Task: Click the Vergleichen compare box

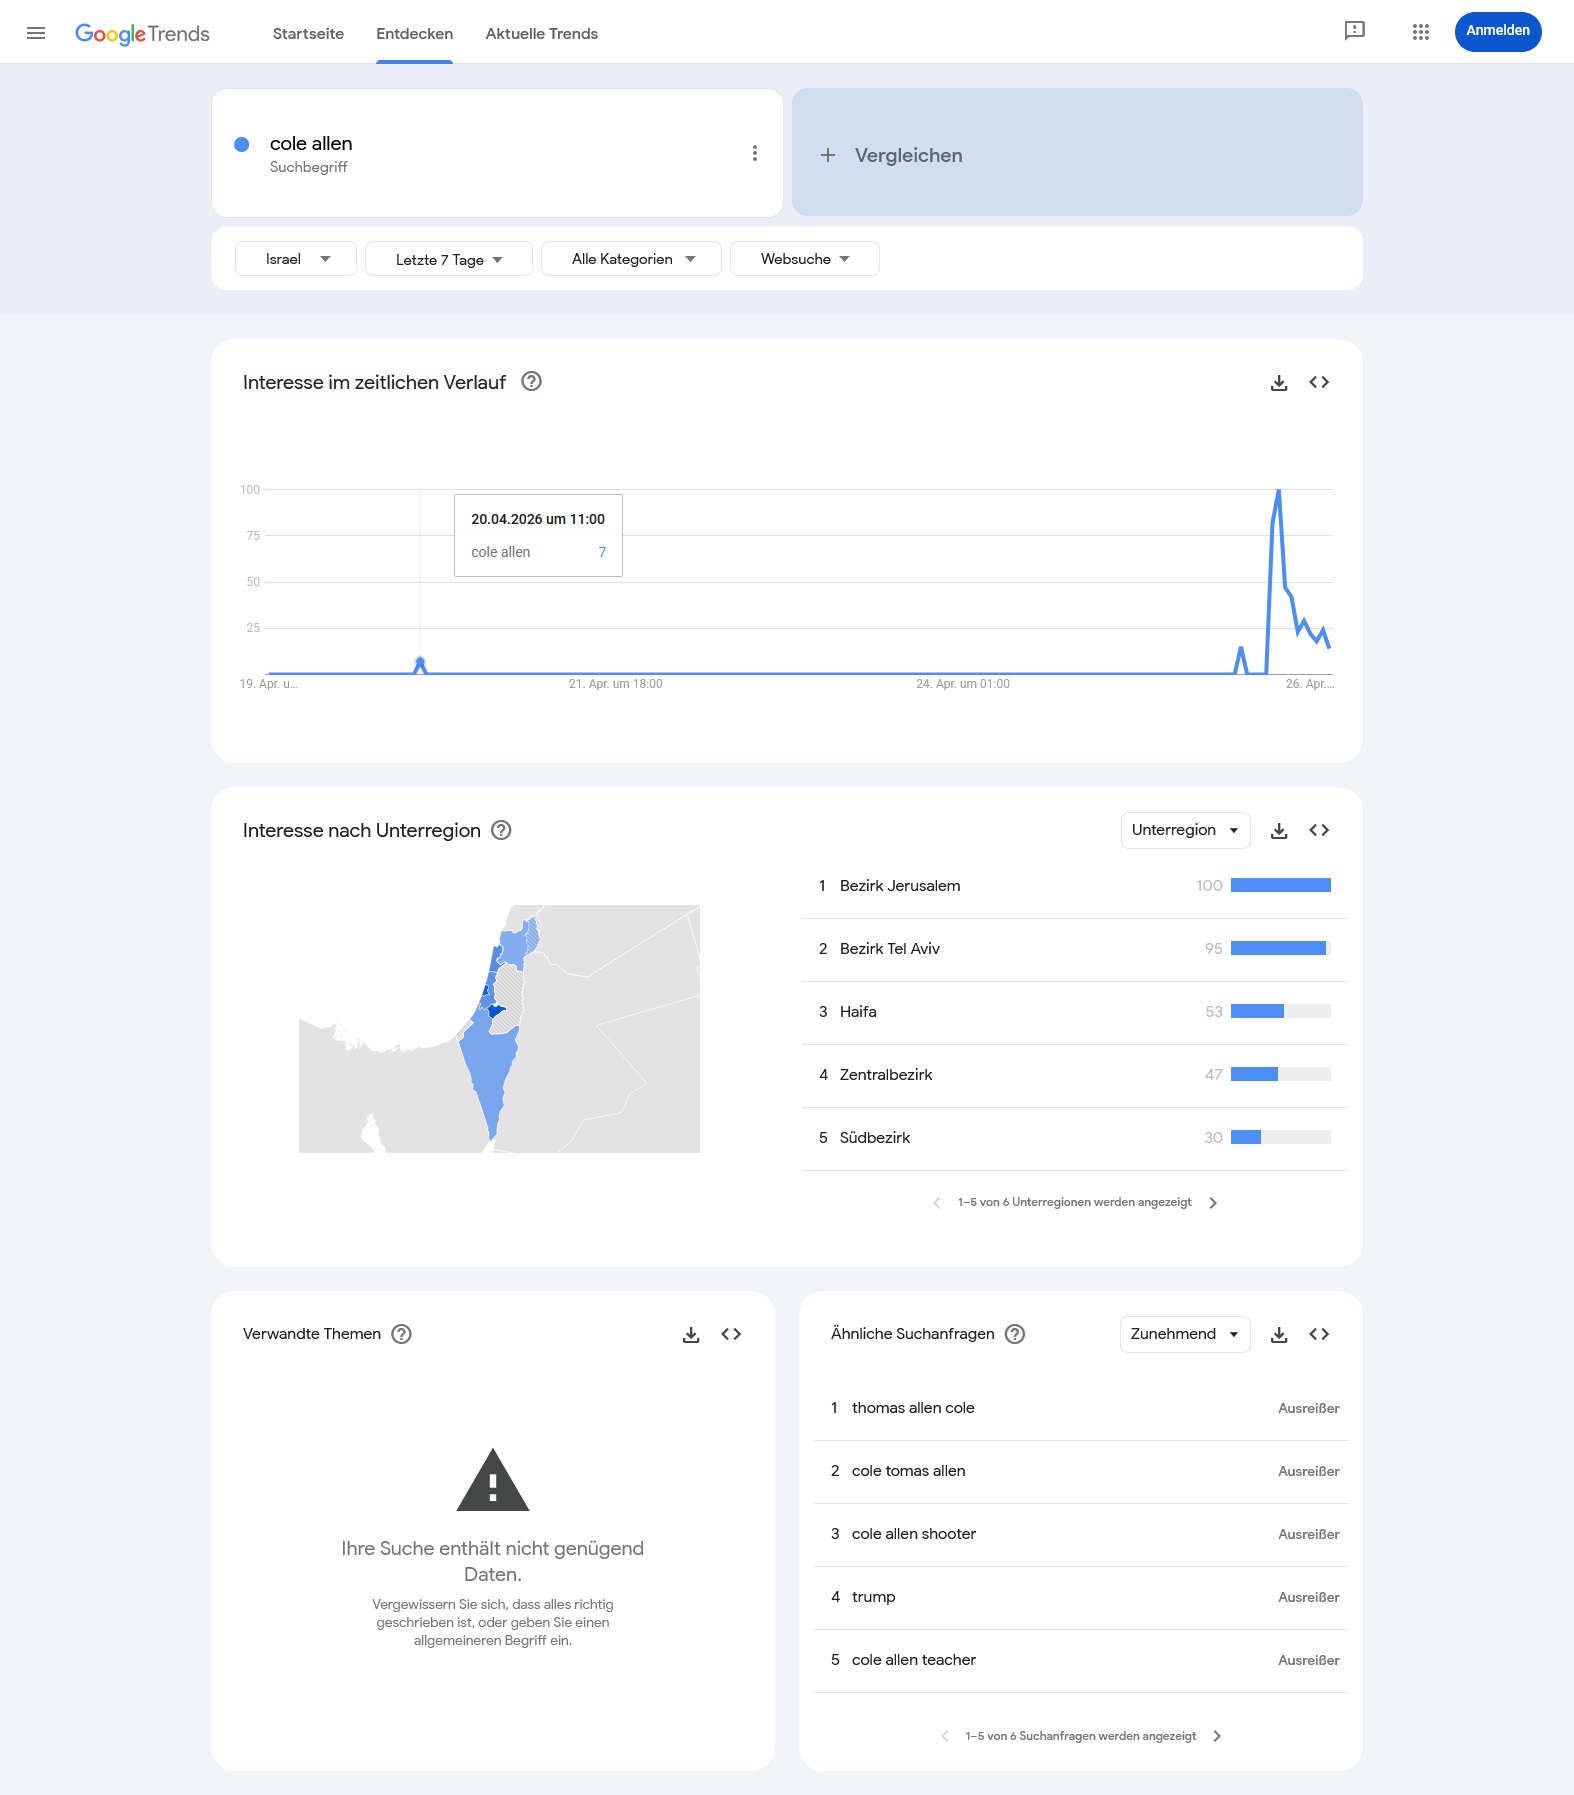Action: 1077,152
